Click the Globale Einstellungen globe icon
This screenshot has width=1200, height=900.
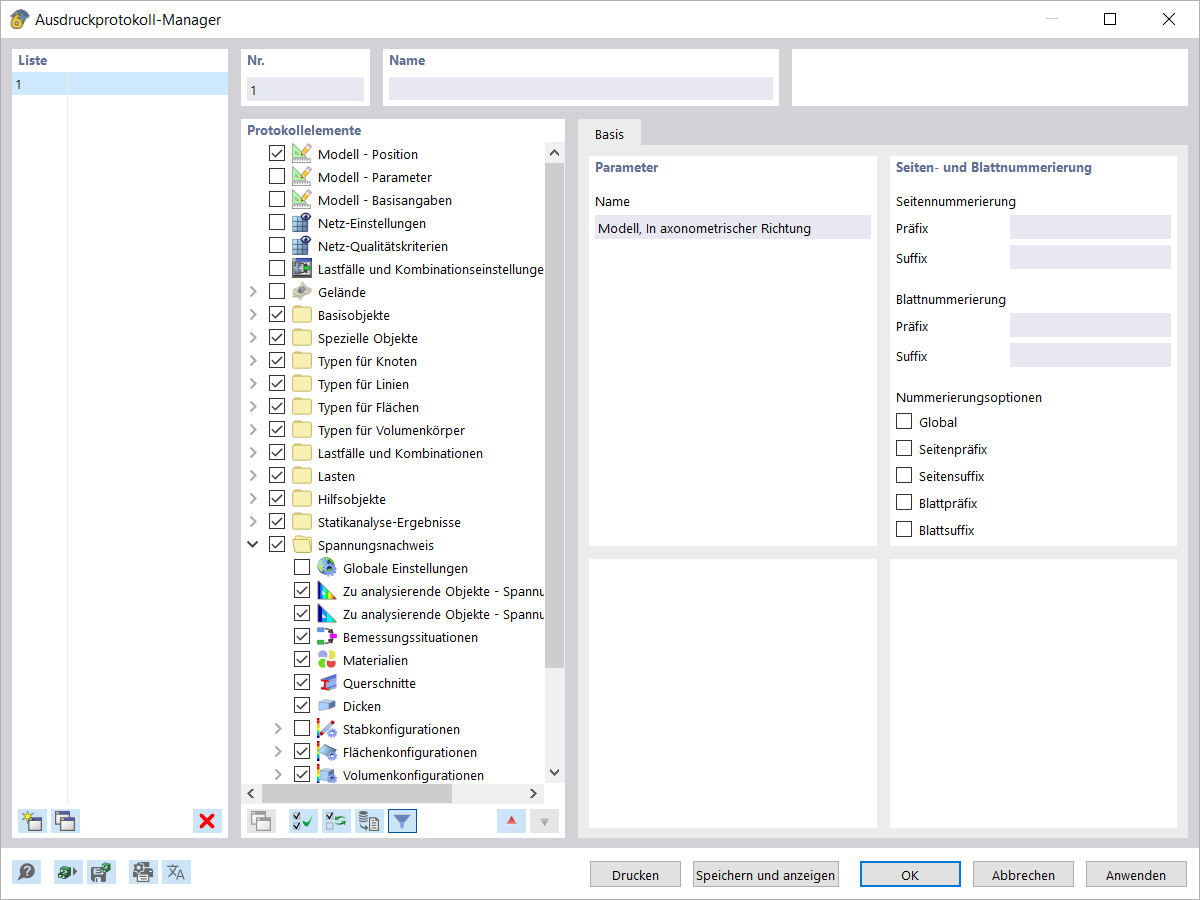(327, 568)
